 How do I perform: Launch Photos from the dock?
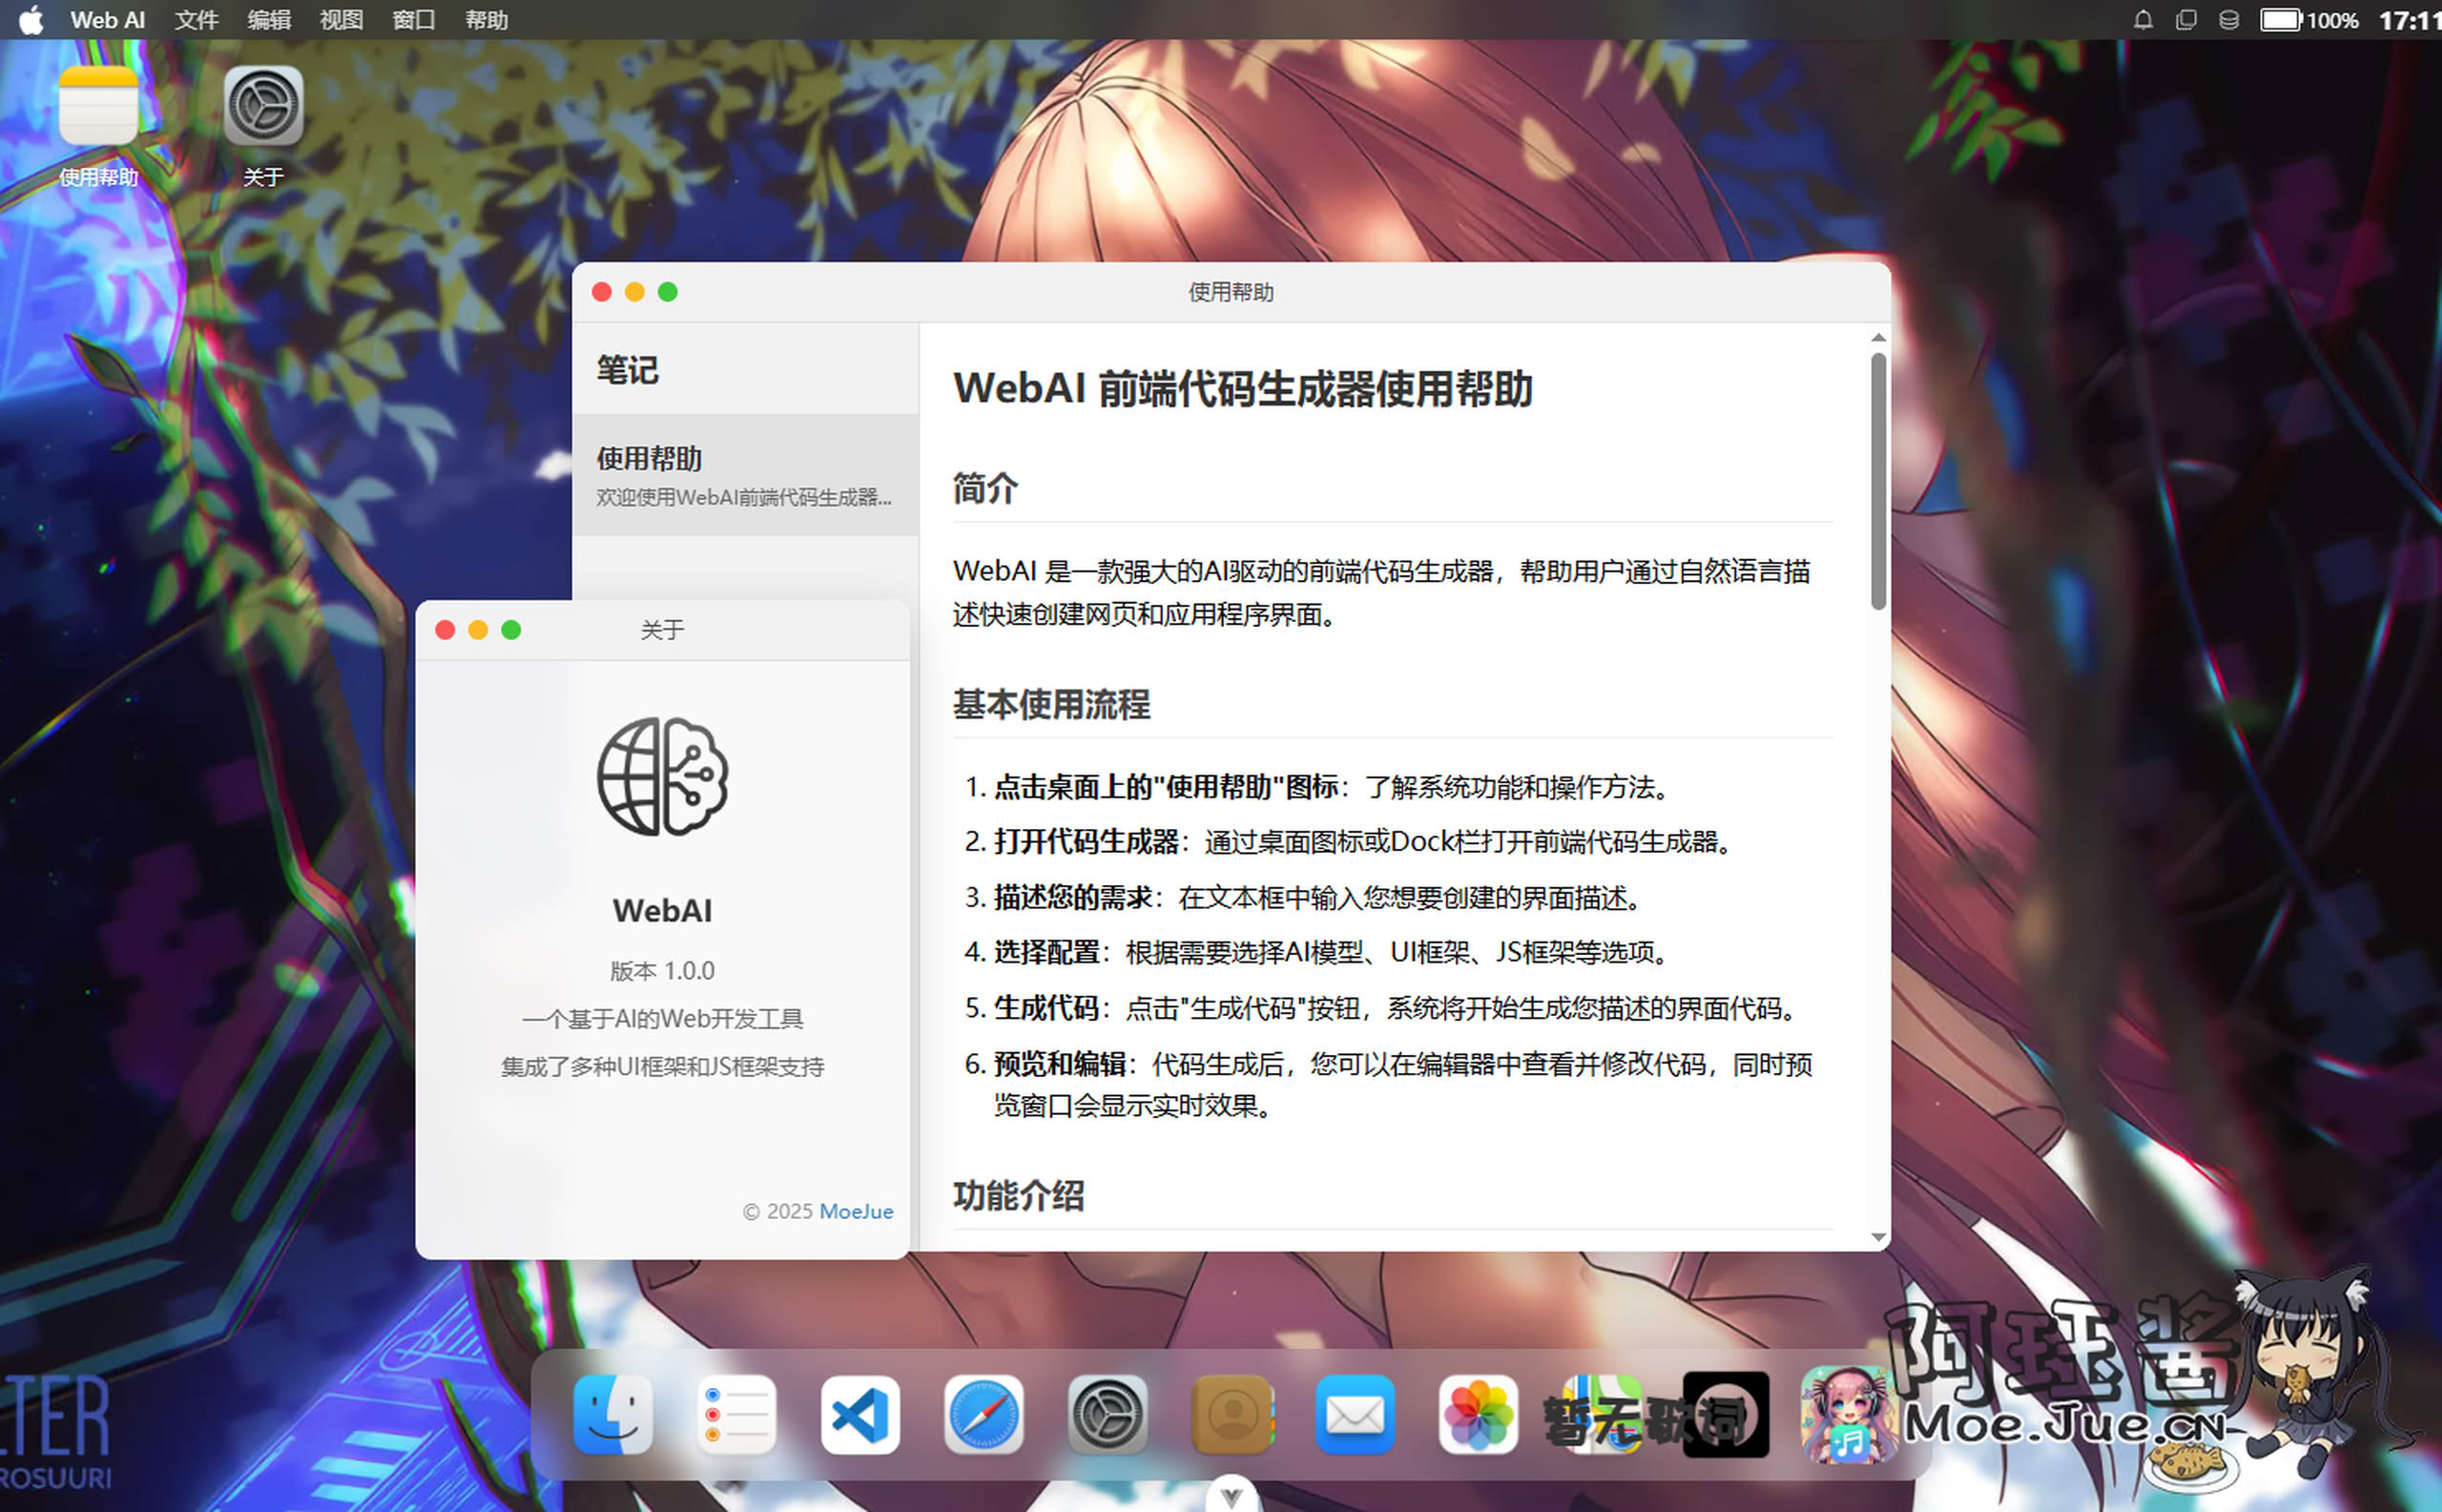[1478, 1414]
